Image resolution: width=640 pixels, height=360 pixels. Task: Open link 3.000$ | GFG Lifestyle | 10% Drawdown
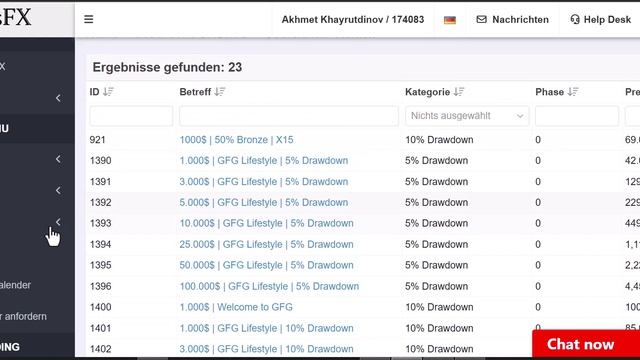pos(267,349)
